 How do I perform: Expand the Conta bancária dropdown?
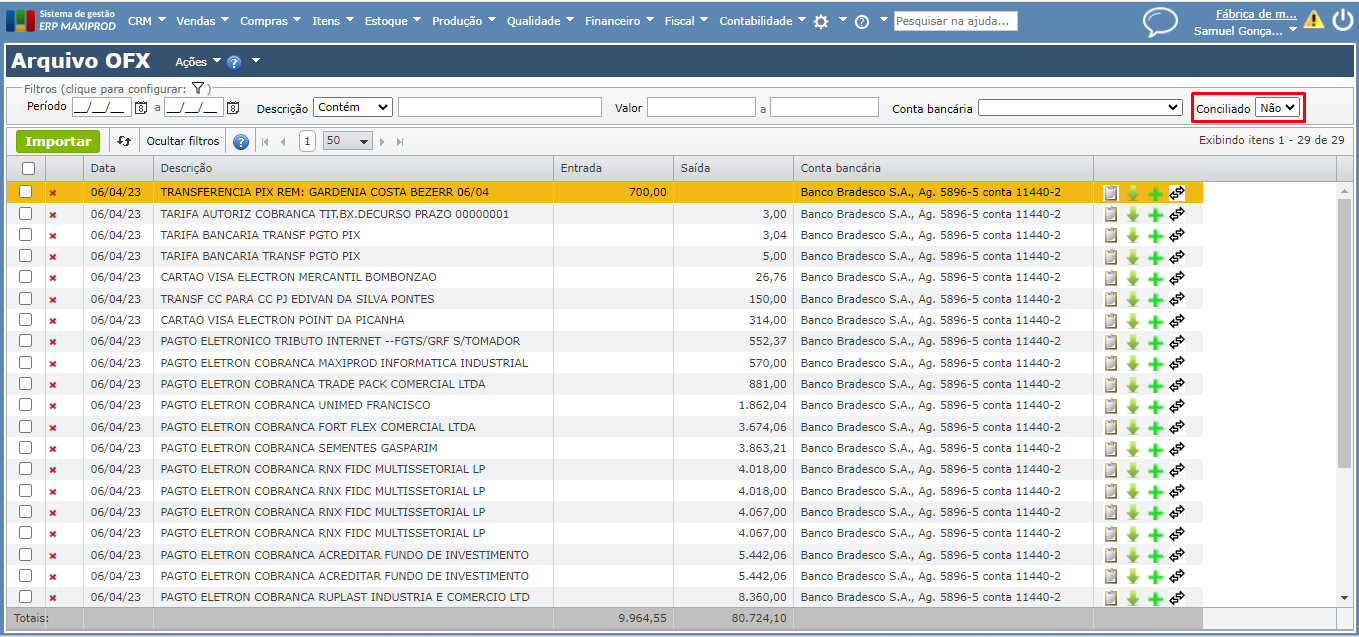pyautogui.click(x=1080, y=108)
